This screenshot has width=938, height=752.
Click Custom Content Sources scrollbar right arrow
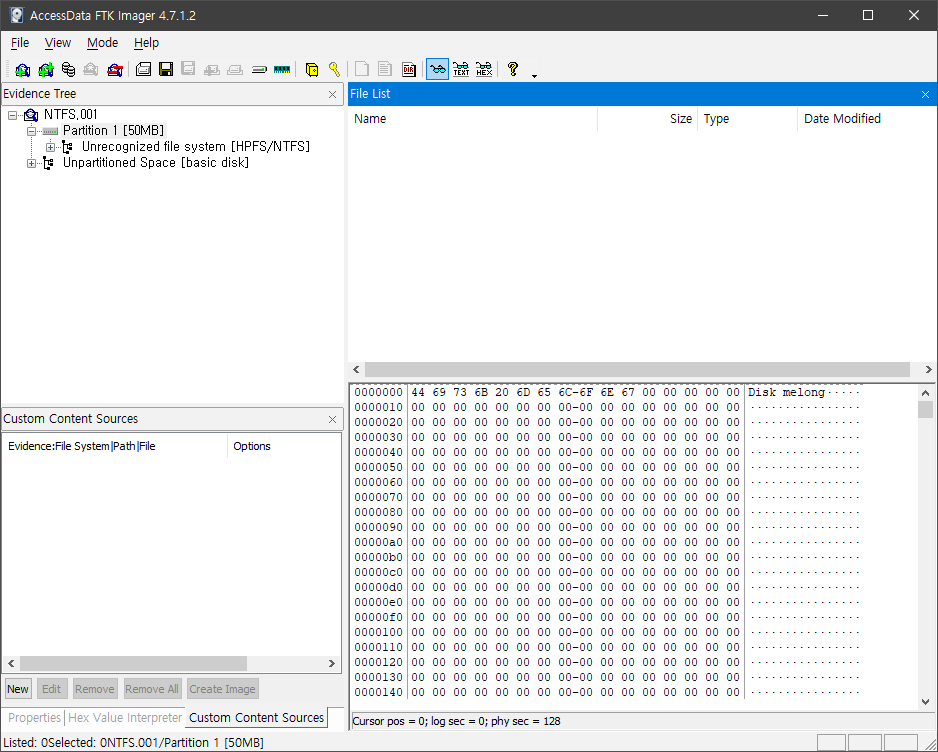pyautogui.click(x=332, y=663)
